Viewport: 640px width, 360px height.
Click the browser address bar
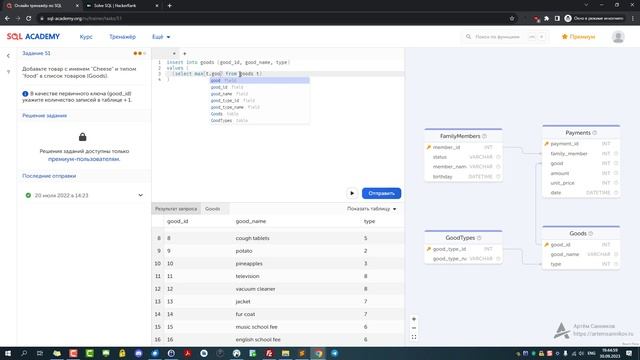[x=273, y=18]
